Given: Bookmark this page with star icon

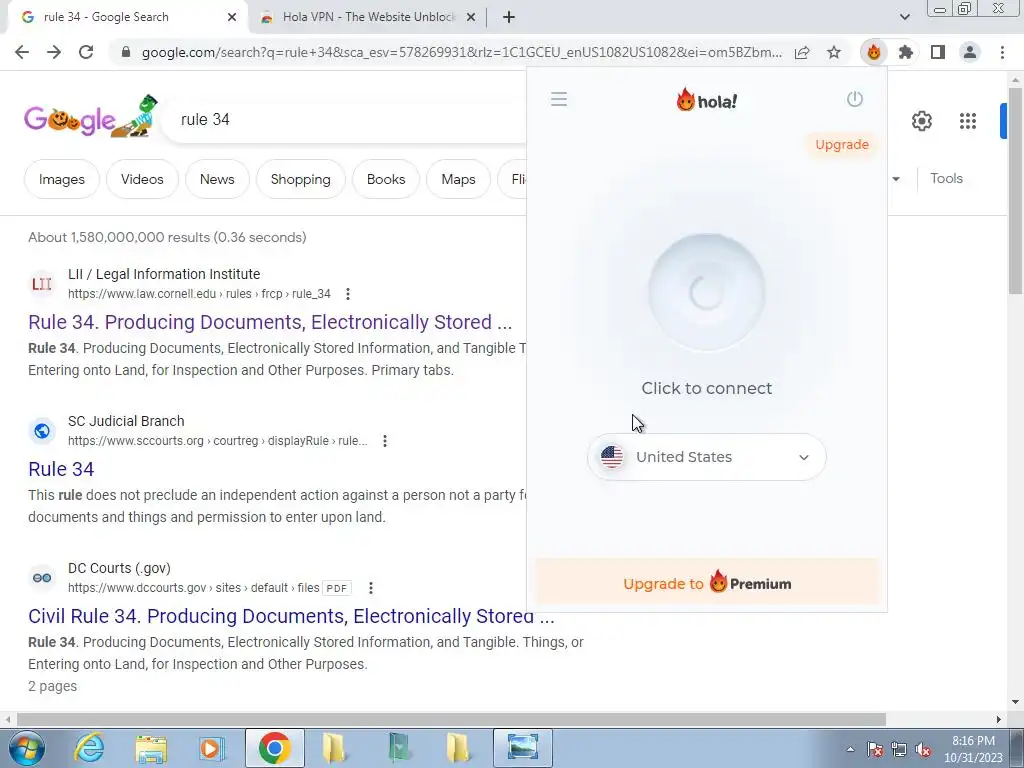Looking at the screenshot, I should pyautogui.click(x=833, y=52).
